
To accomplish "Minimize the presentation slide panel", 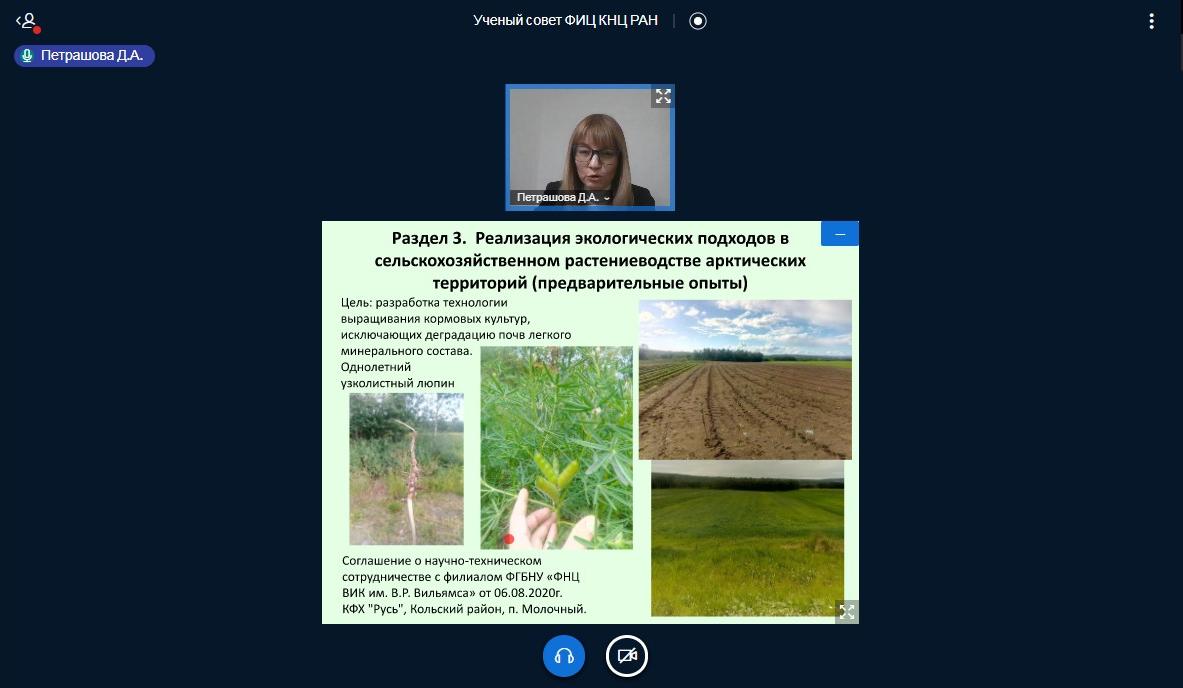I will point(840,234).
